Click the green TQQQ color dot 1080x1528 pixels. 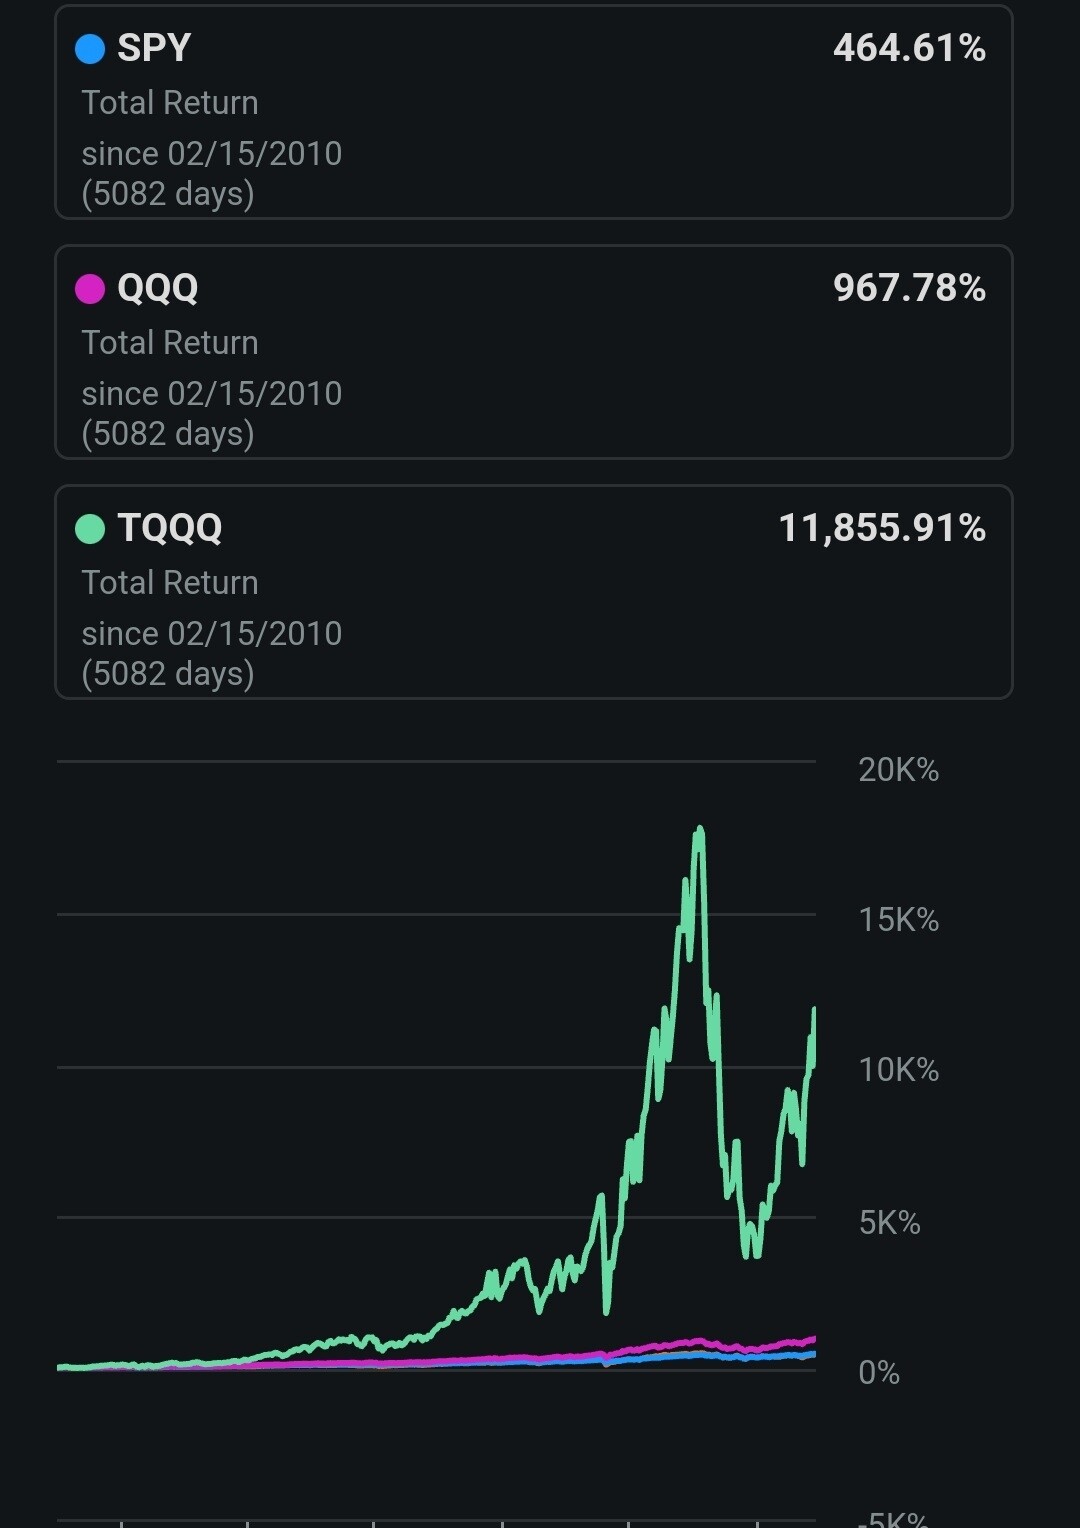click(90, 529)
